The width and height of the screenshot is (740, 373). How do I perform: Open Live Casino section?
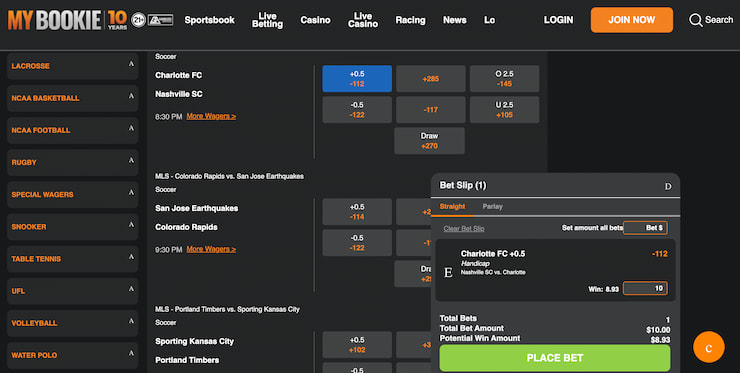tap(363, 20)
